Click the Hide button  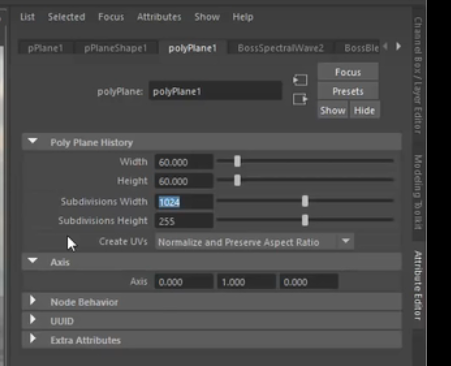(364, 110)
